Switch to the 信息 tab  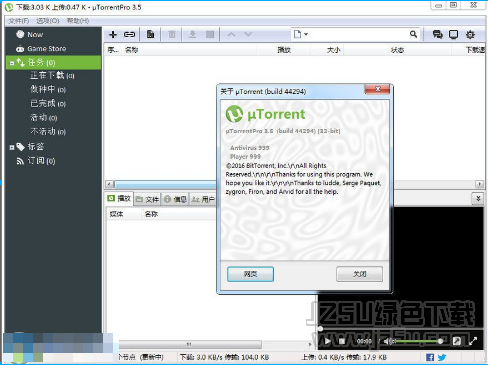tap(176, 199)
